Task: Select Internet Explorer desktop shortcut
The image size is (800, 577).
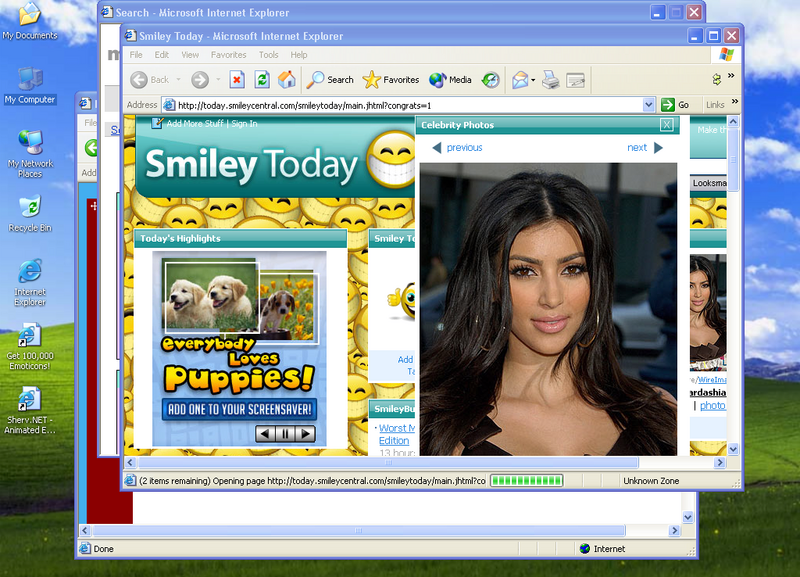Action: click(30, 283)
